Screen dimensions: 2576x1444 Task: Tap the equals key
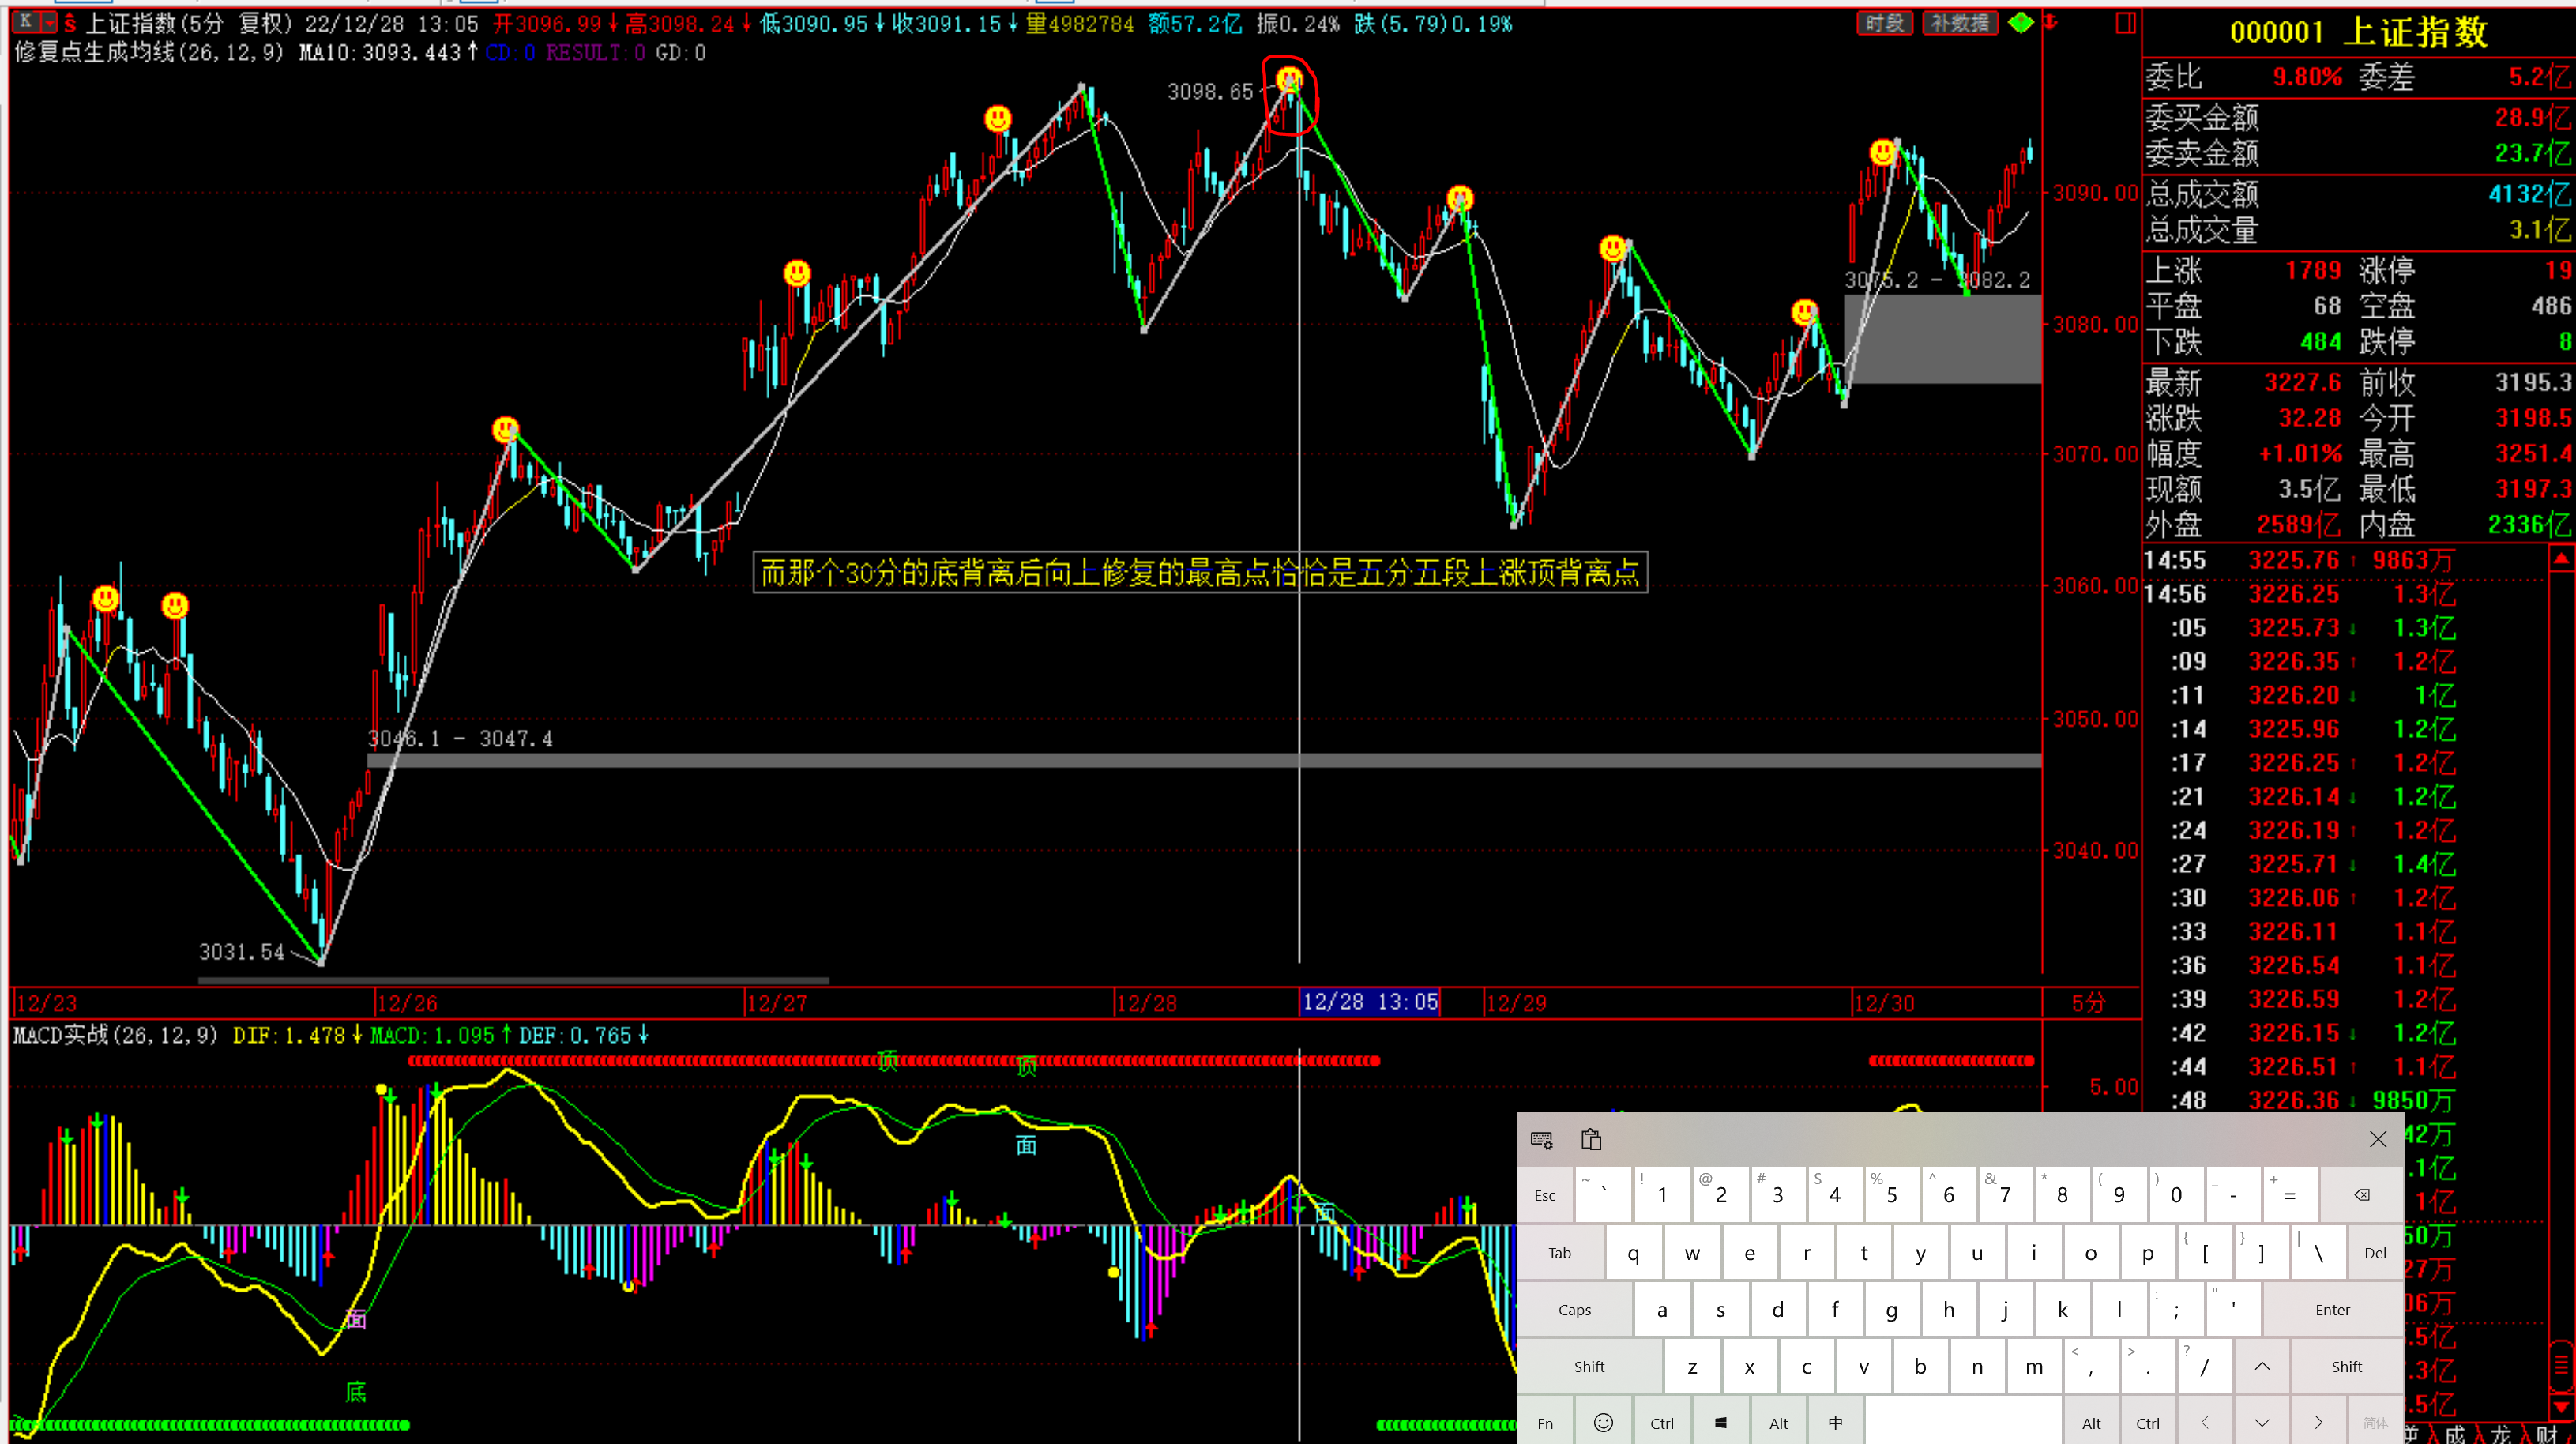pyautogui.click(x=2290, y=1195)
